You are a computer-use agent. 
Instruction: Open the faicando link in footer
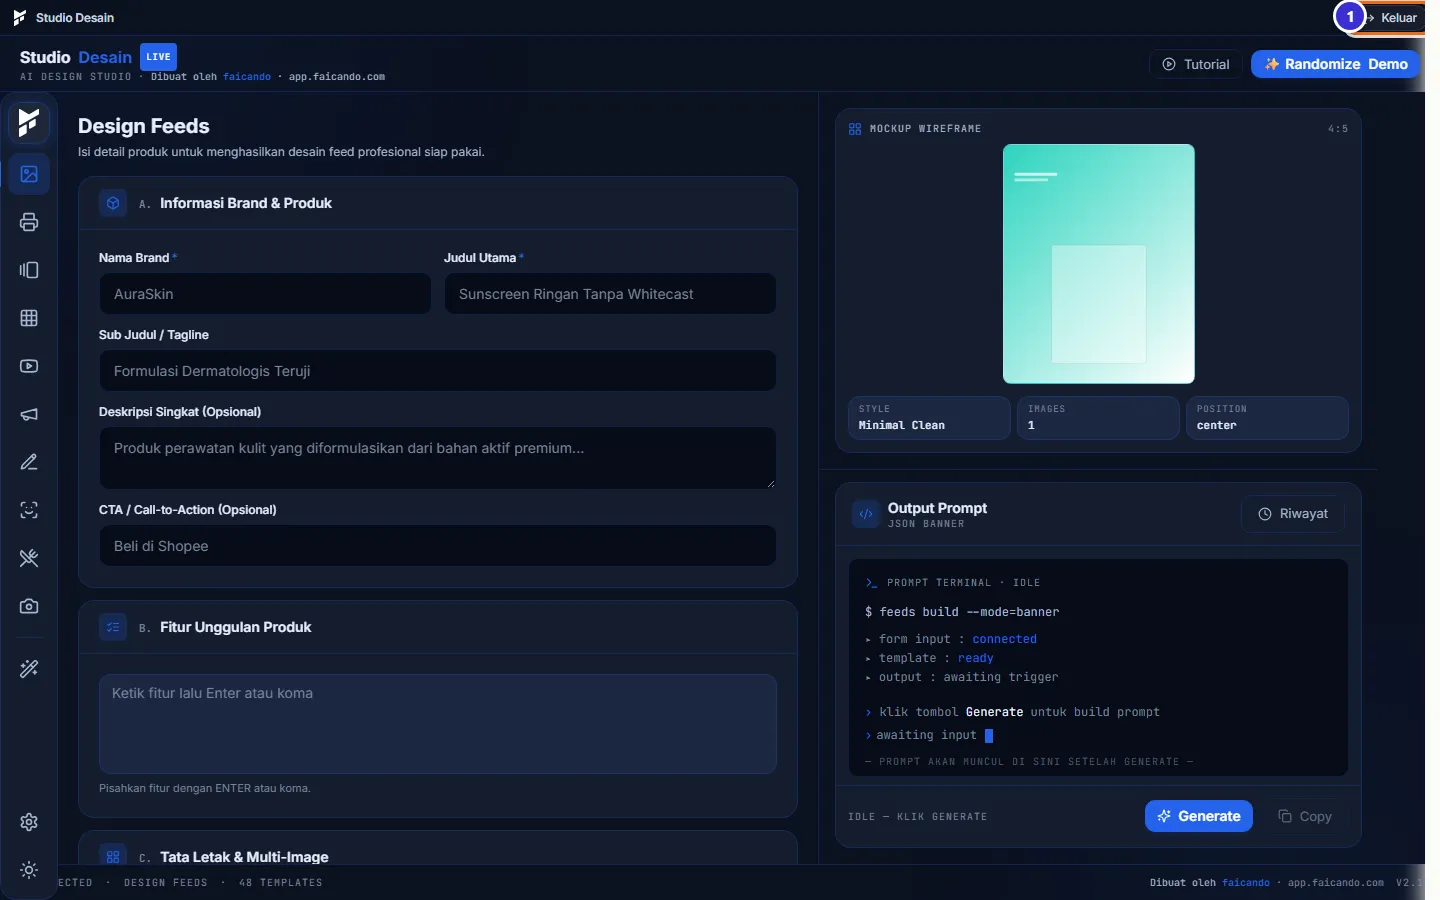coord(1246,883)
